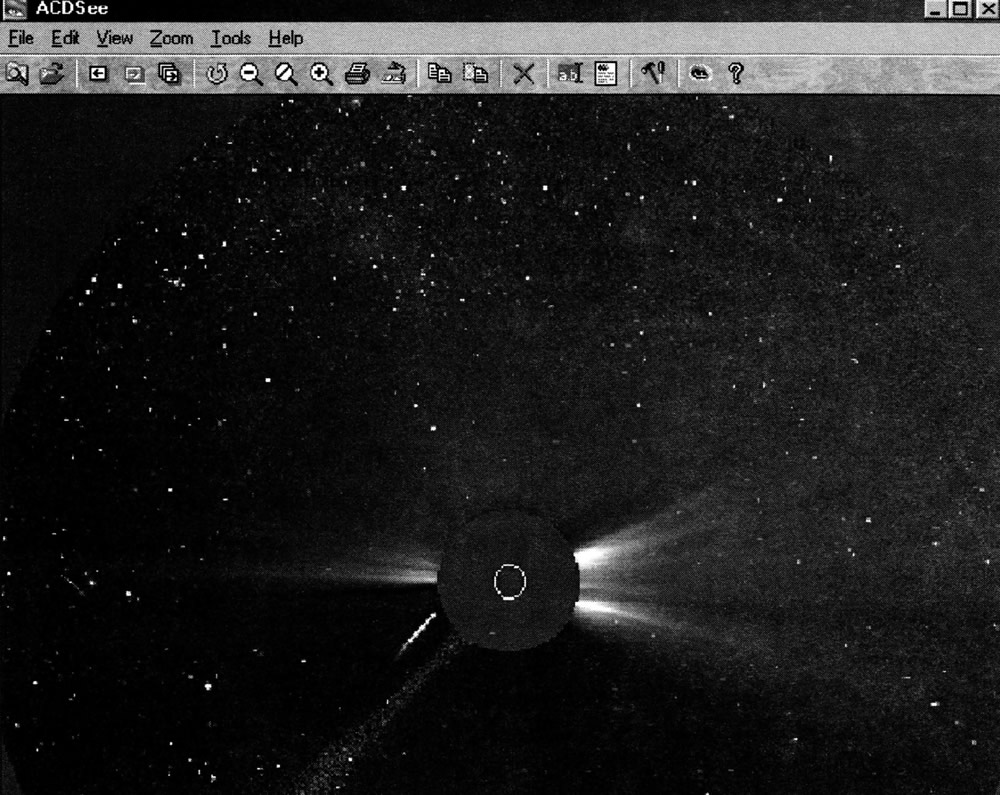Click the white circle at the image center

click(510, 581)
